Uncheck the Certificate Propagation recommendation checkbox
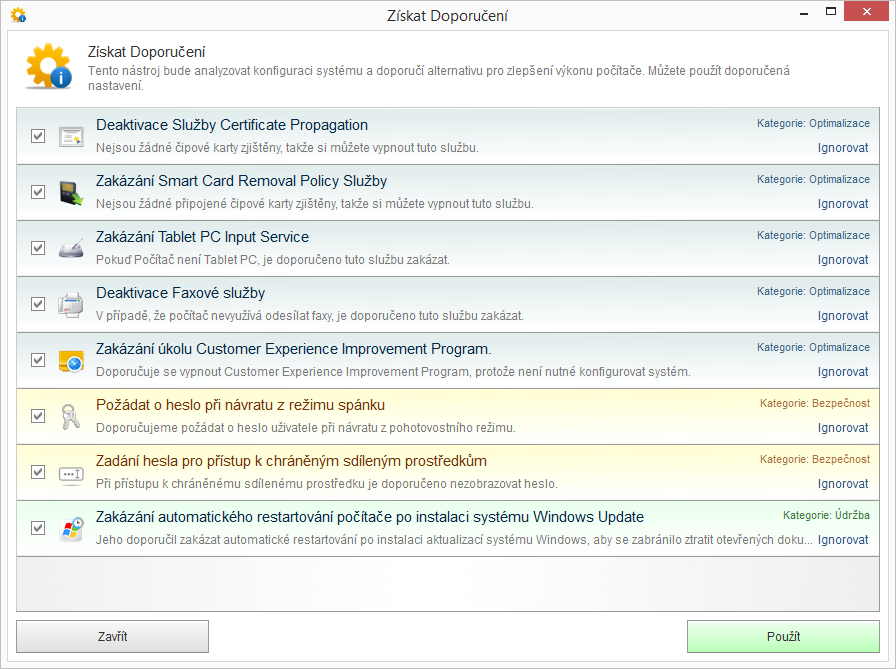The width and height of the screenshot is (896, 669). [x=38, y=136]
